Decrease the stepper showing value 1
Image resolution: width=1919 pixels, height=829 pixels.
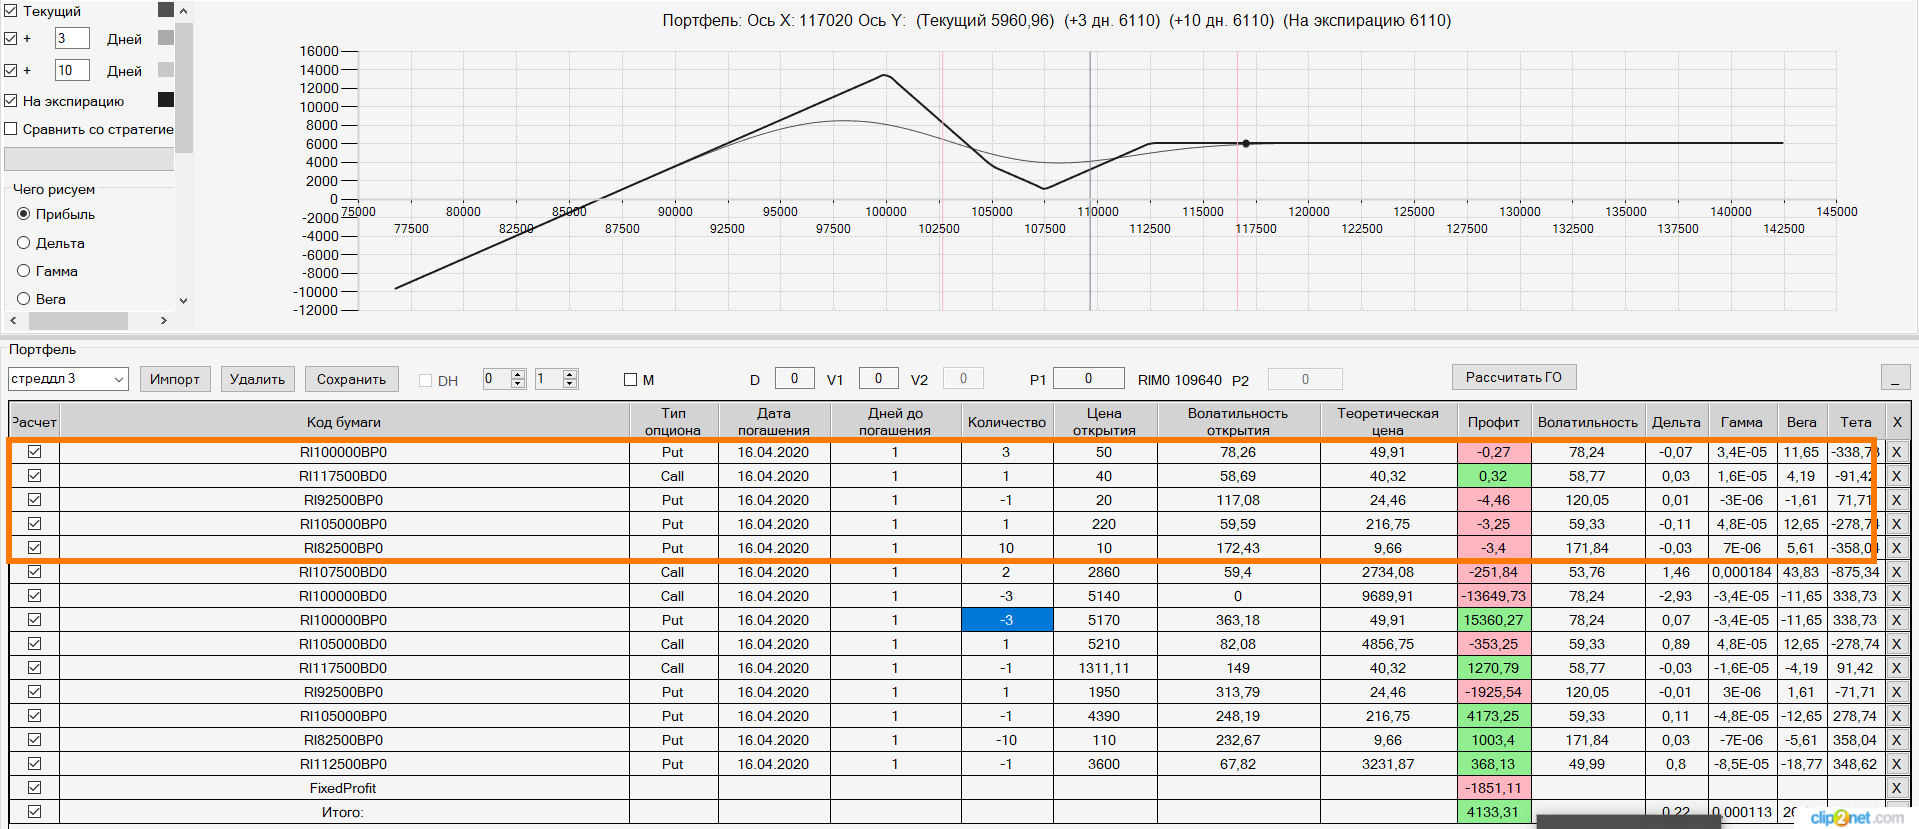(x=570, y=384)
